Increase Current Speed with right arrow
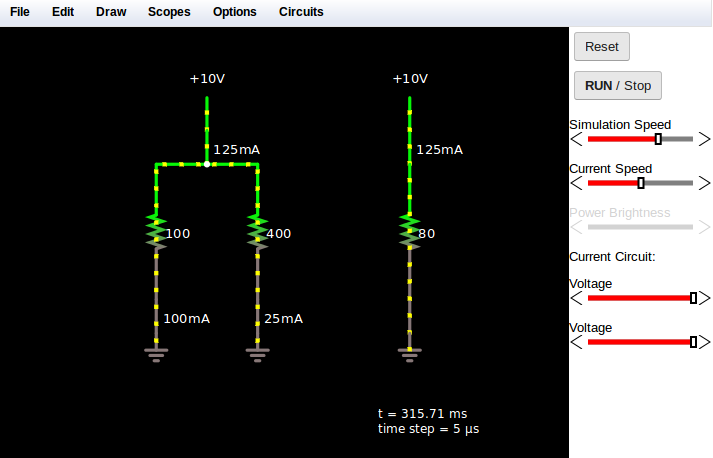Viewport: 713px width, 458px height. 704,183
